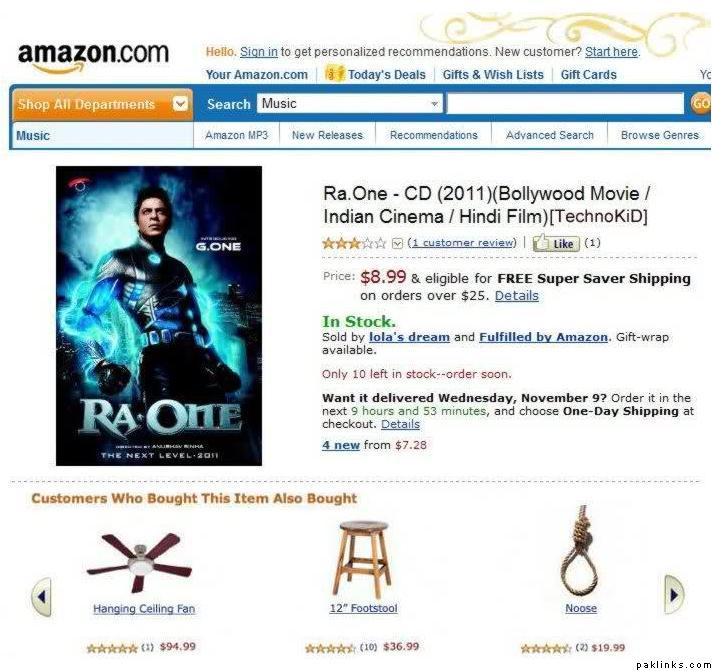The width and height of the screenshot is (712, 671).
Task: Open the New Releases tab
Action: tap(327, 135)
